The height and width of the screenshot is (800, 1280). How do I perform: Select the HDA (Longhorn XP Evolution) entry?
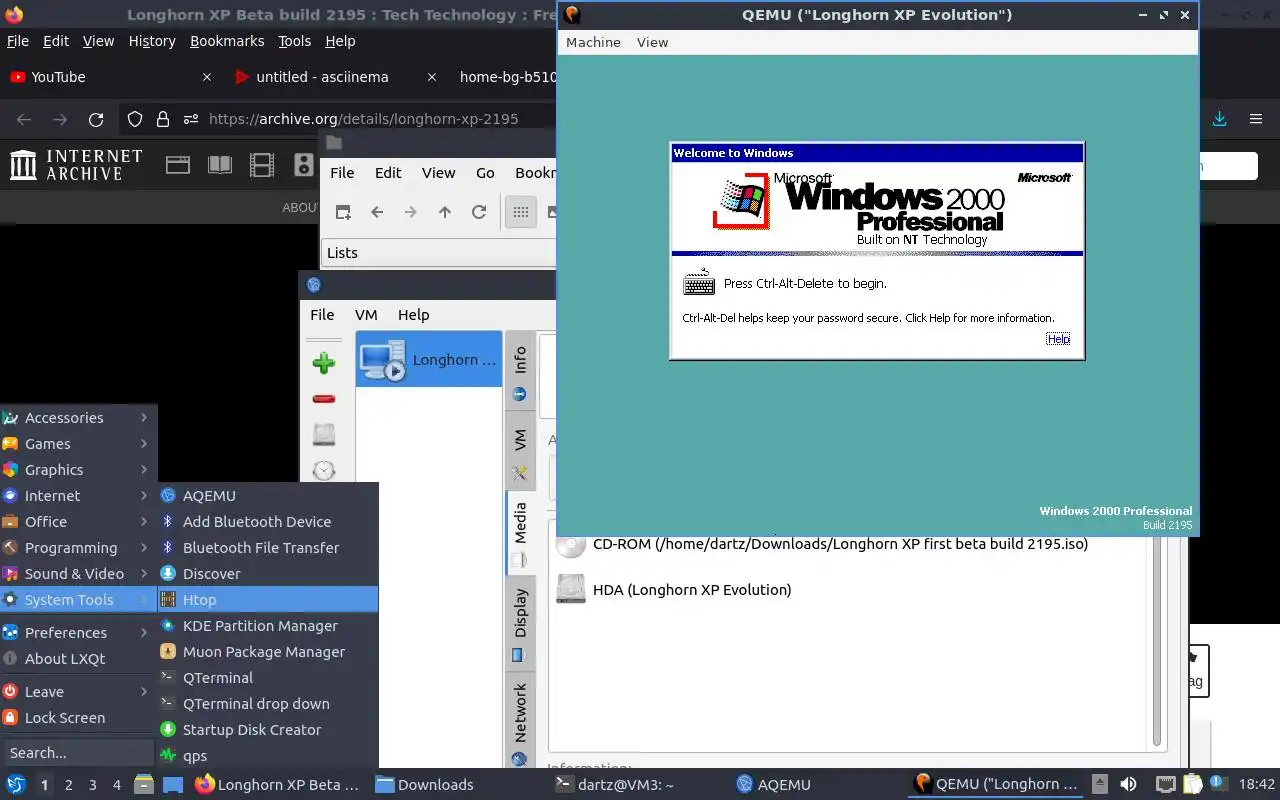[674, 589]
